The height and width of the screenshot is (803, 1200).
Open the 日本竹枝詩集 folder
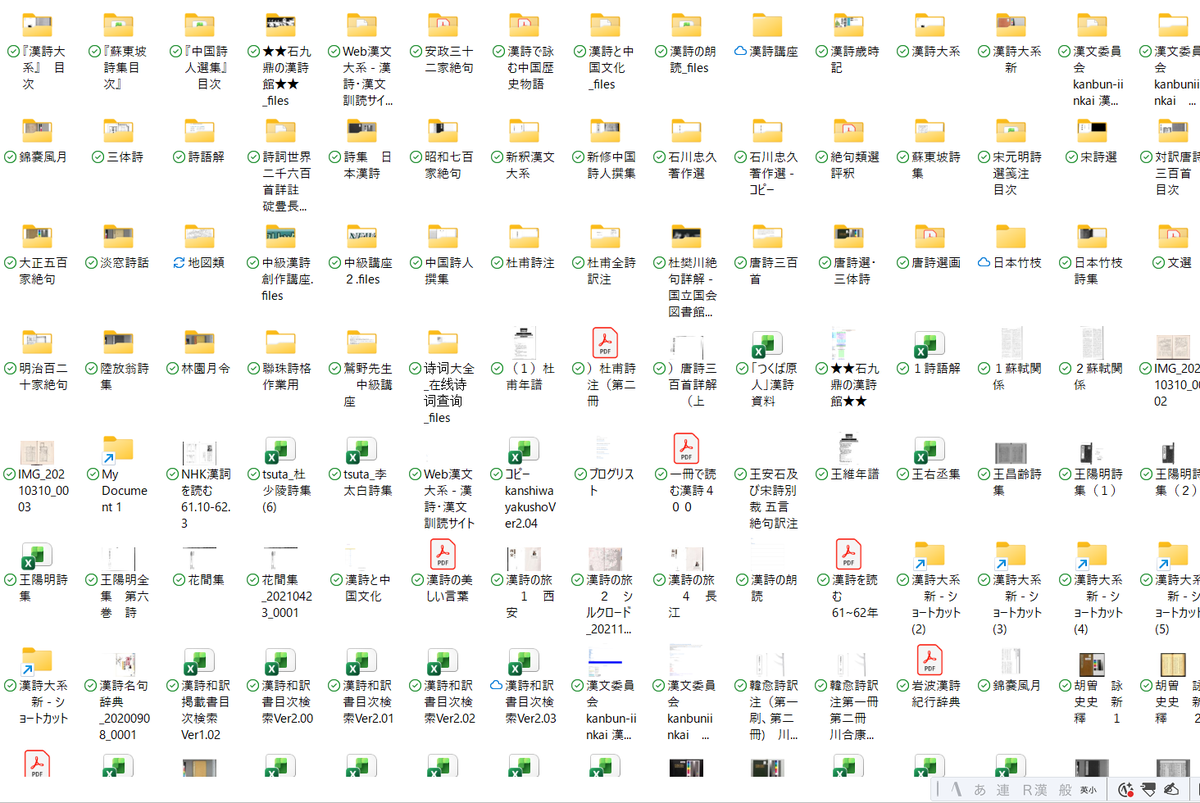[x=1092, y=236]
